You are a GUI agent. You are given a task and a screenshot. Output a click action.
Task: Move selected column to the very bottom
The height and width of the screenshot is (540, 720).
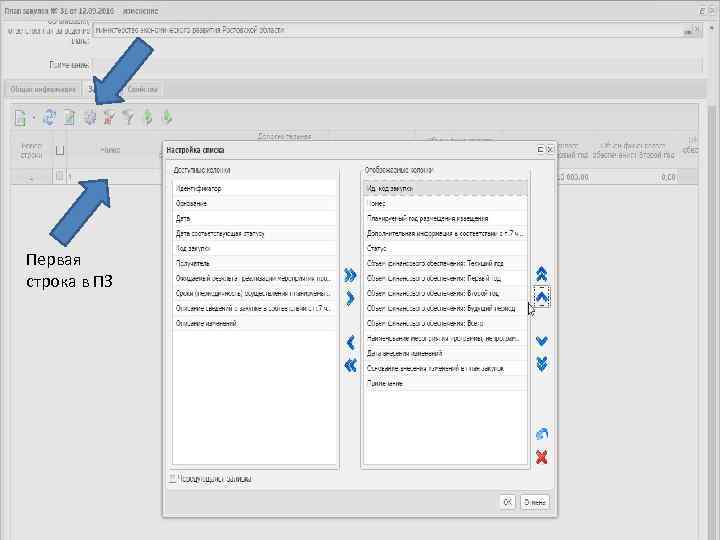(x=542, y=364)
